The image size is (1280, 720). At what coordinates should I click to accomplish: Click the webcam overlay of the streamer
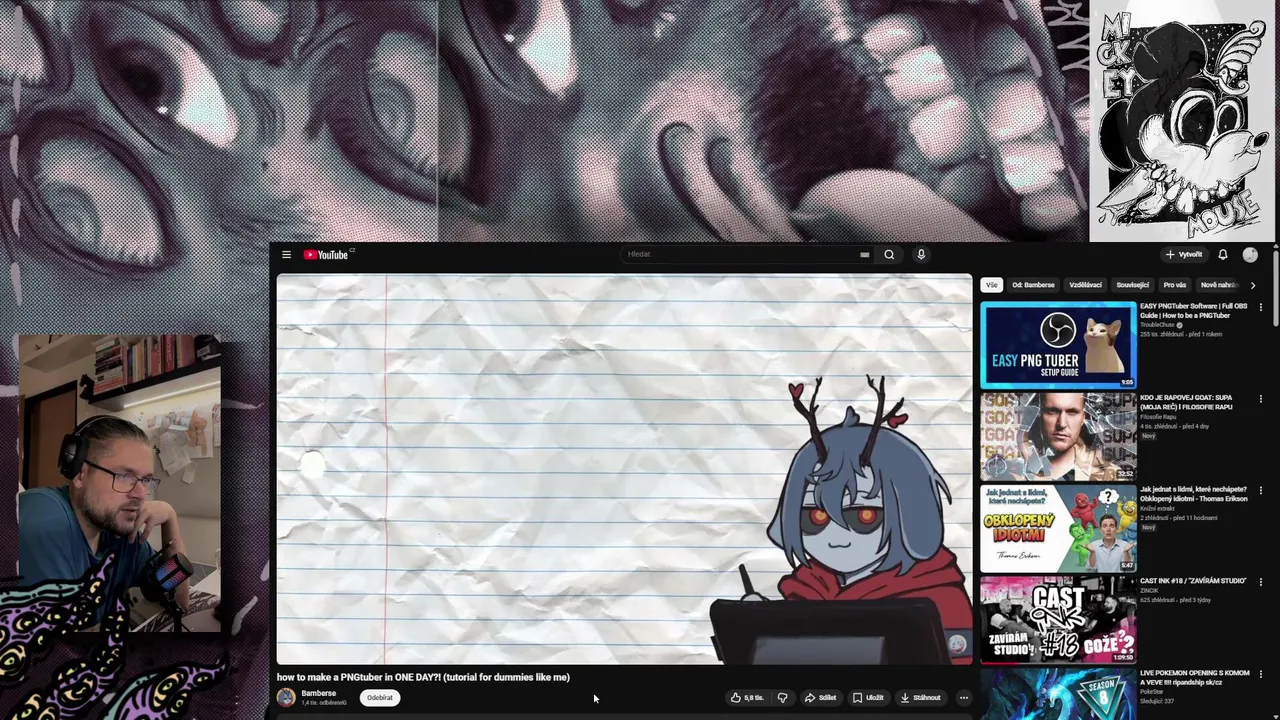(119, 483)
